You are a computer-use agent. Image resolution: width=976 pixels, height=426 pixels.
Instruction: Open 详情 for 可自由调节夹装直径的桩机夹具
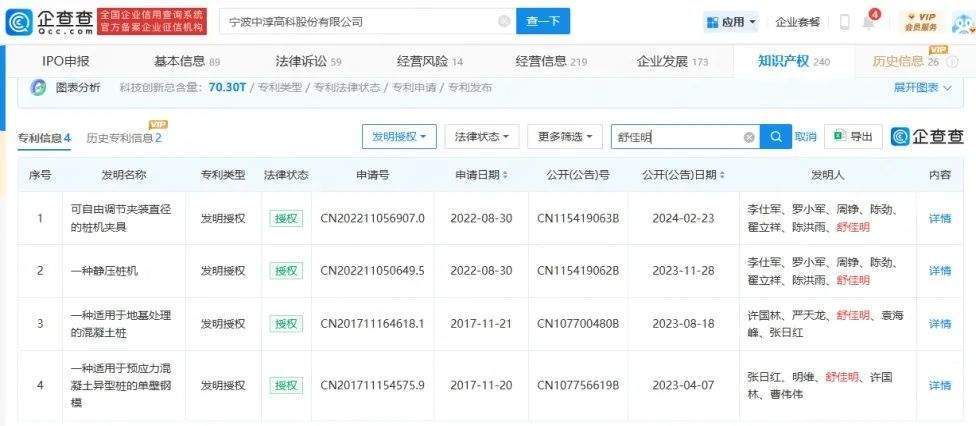[940, 219]
